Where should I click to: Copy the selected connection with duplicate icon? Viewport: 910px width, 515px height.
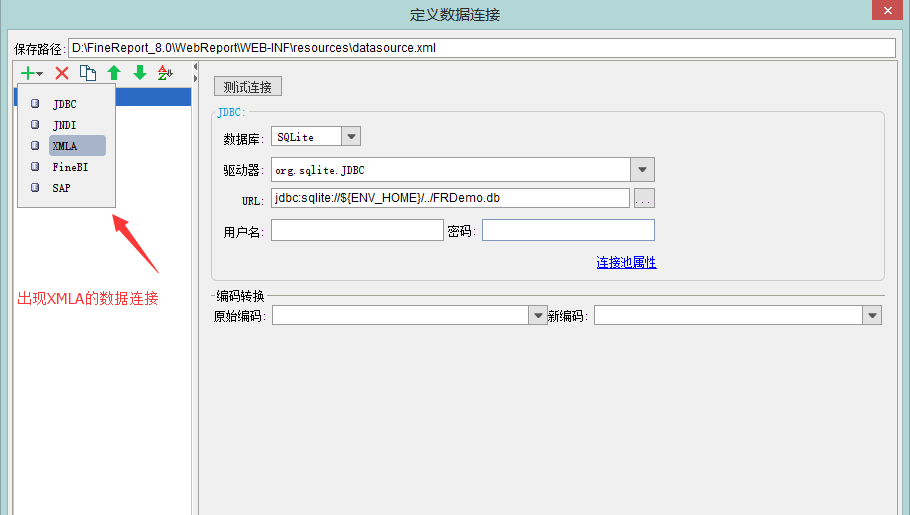point(88,73)
